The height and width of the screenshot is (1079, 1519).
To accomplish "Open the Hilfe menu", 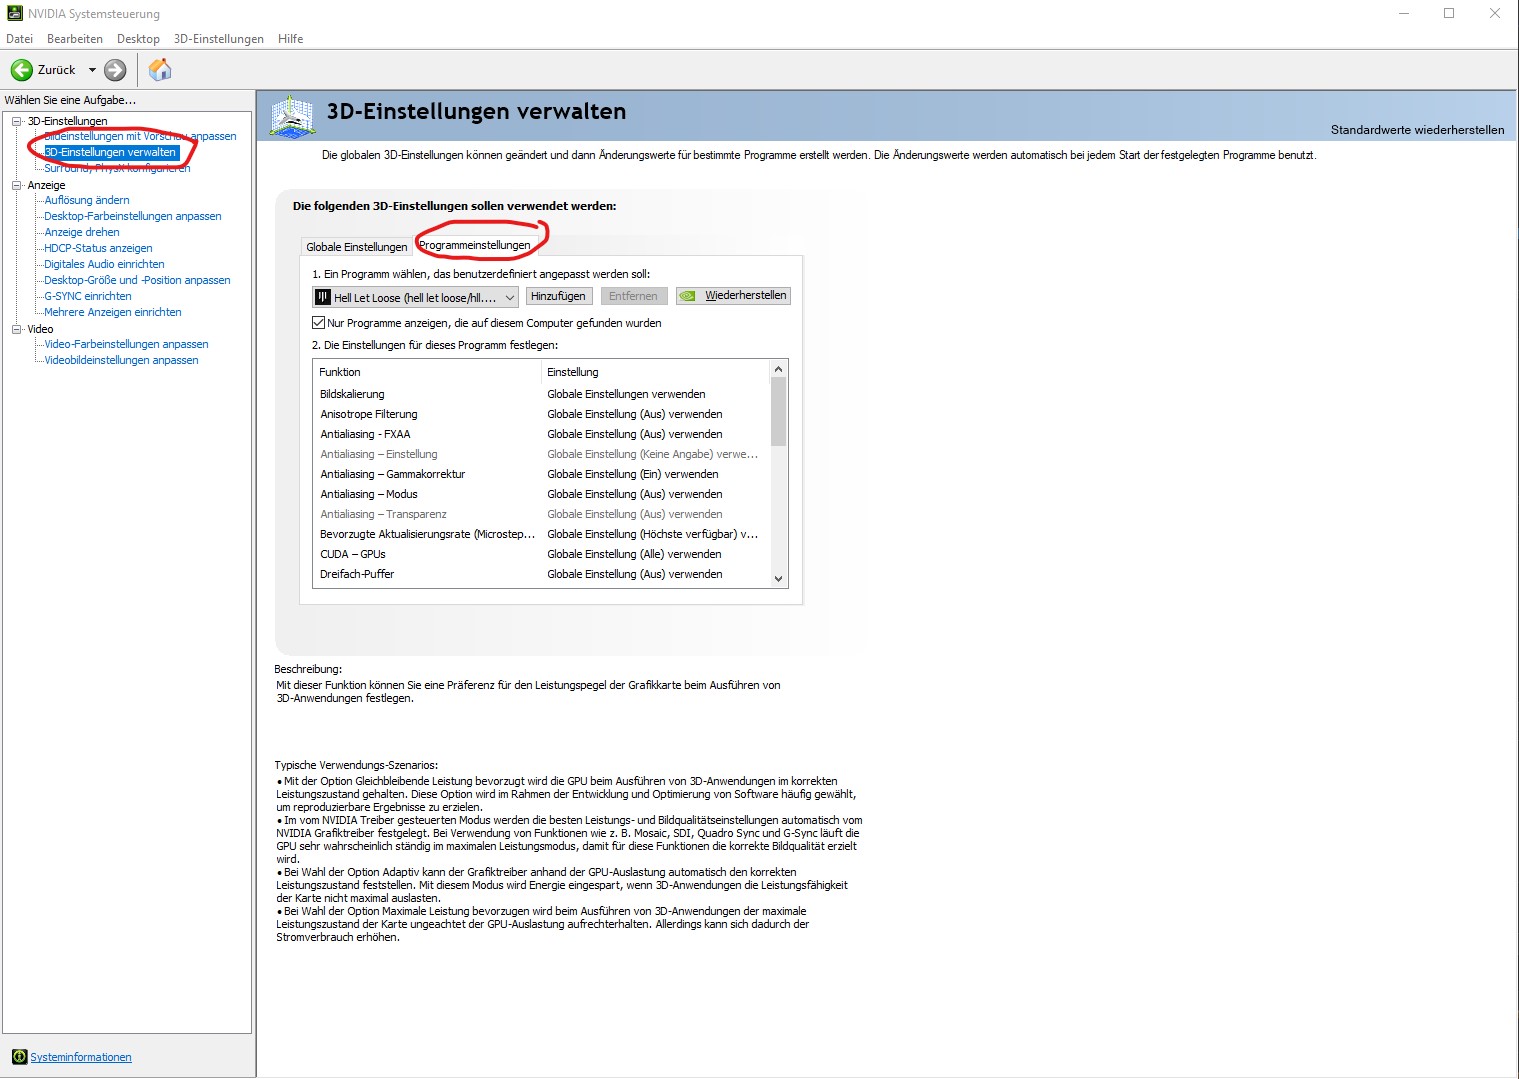I will 291,39.
